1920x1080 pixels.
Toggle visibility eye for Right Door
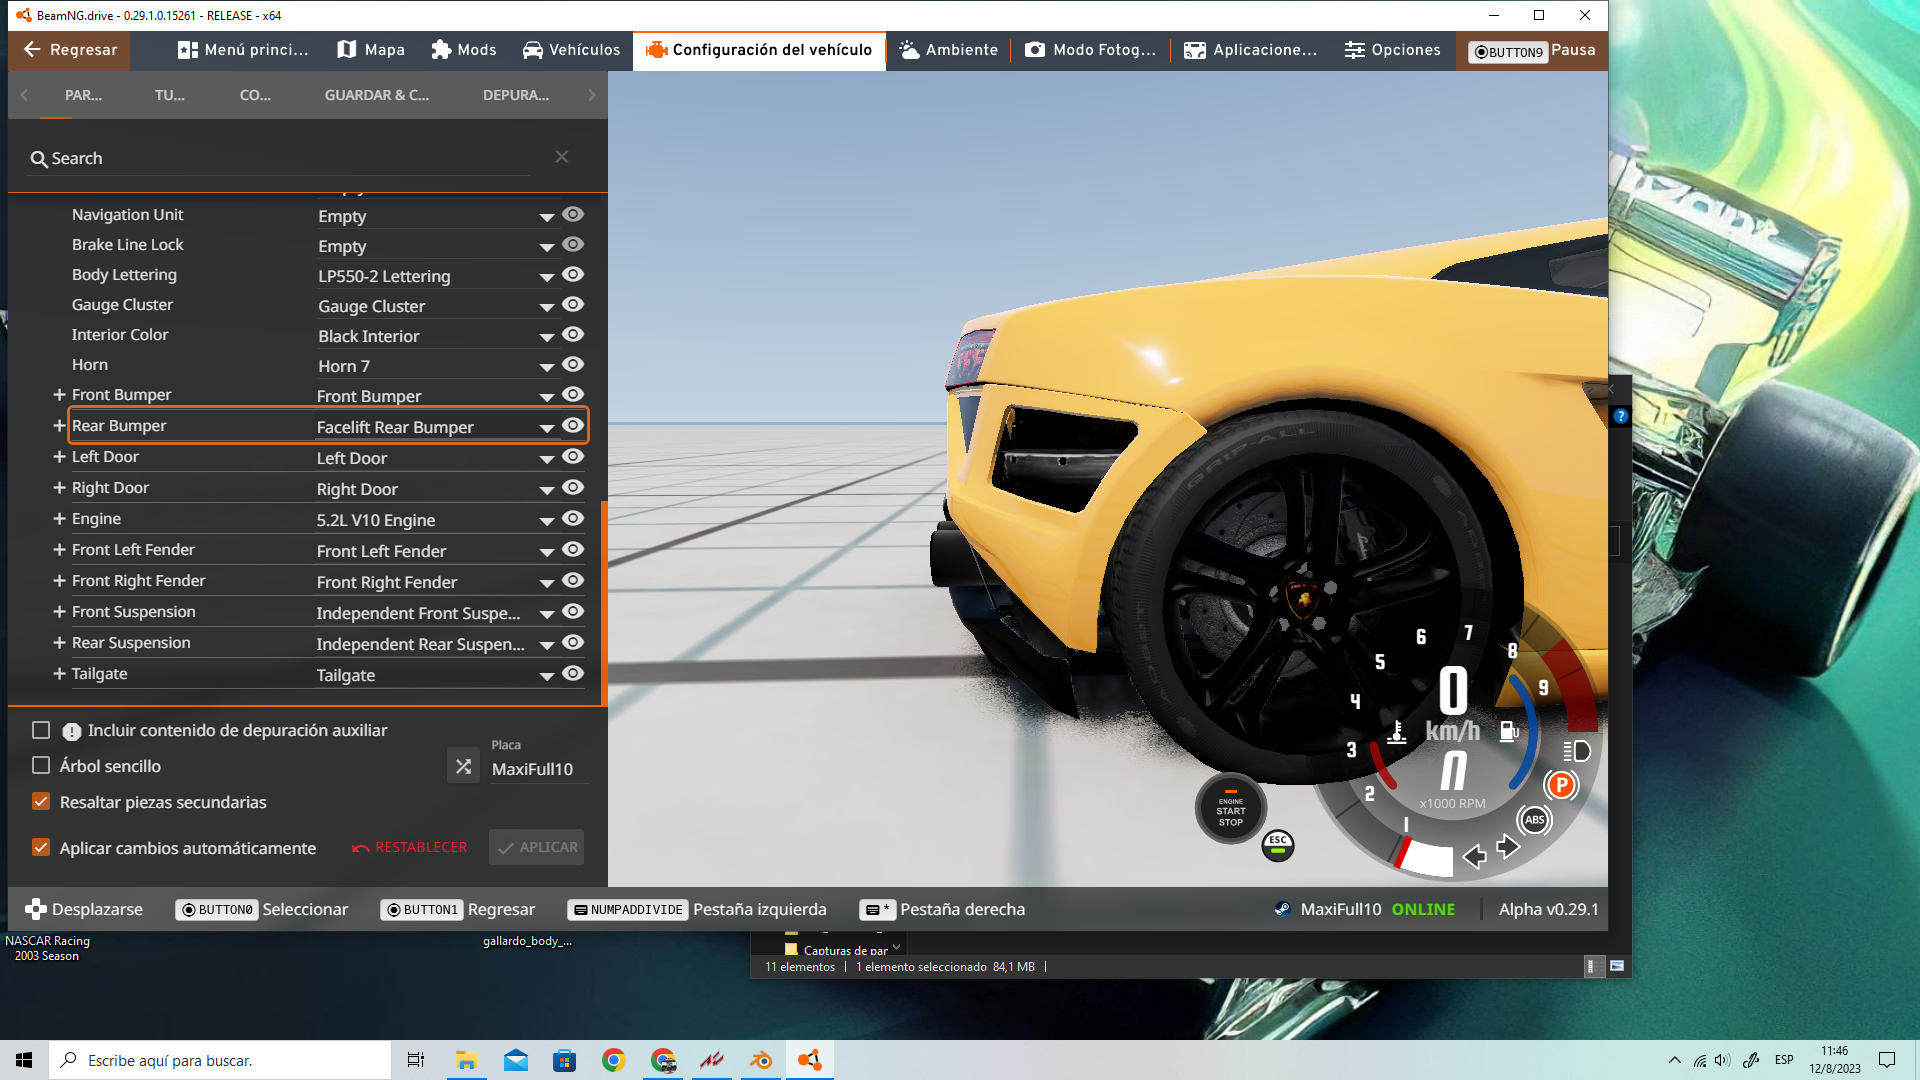click(x=573, y=487)
